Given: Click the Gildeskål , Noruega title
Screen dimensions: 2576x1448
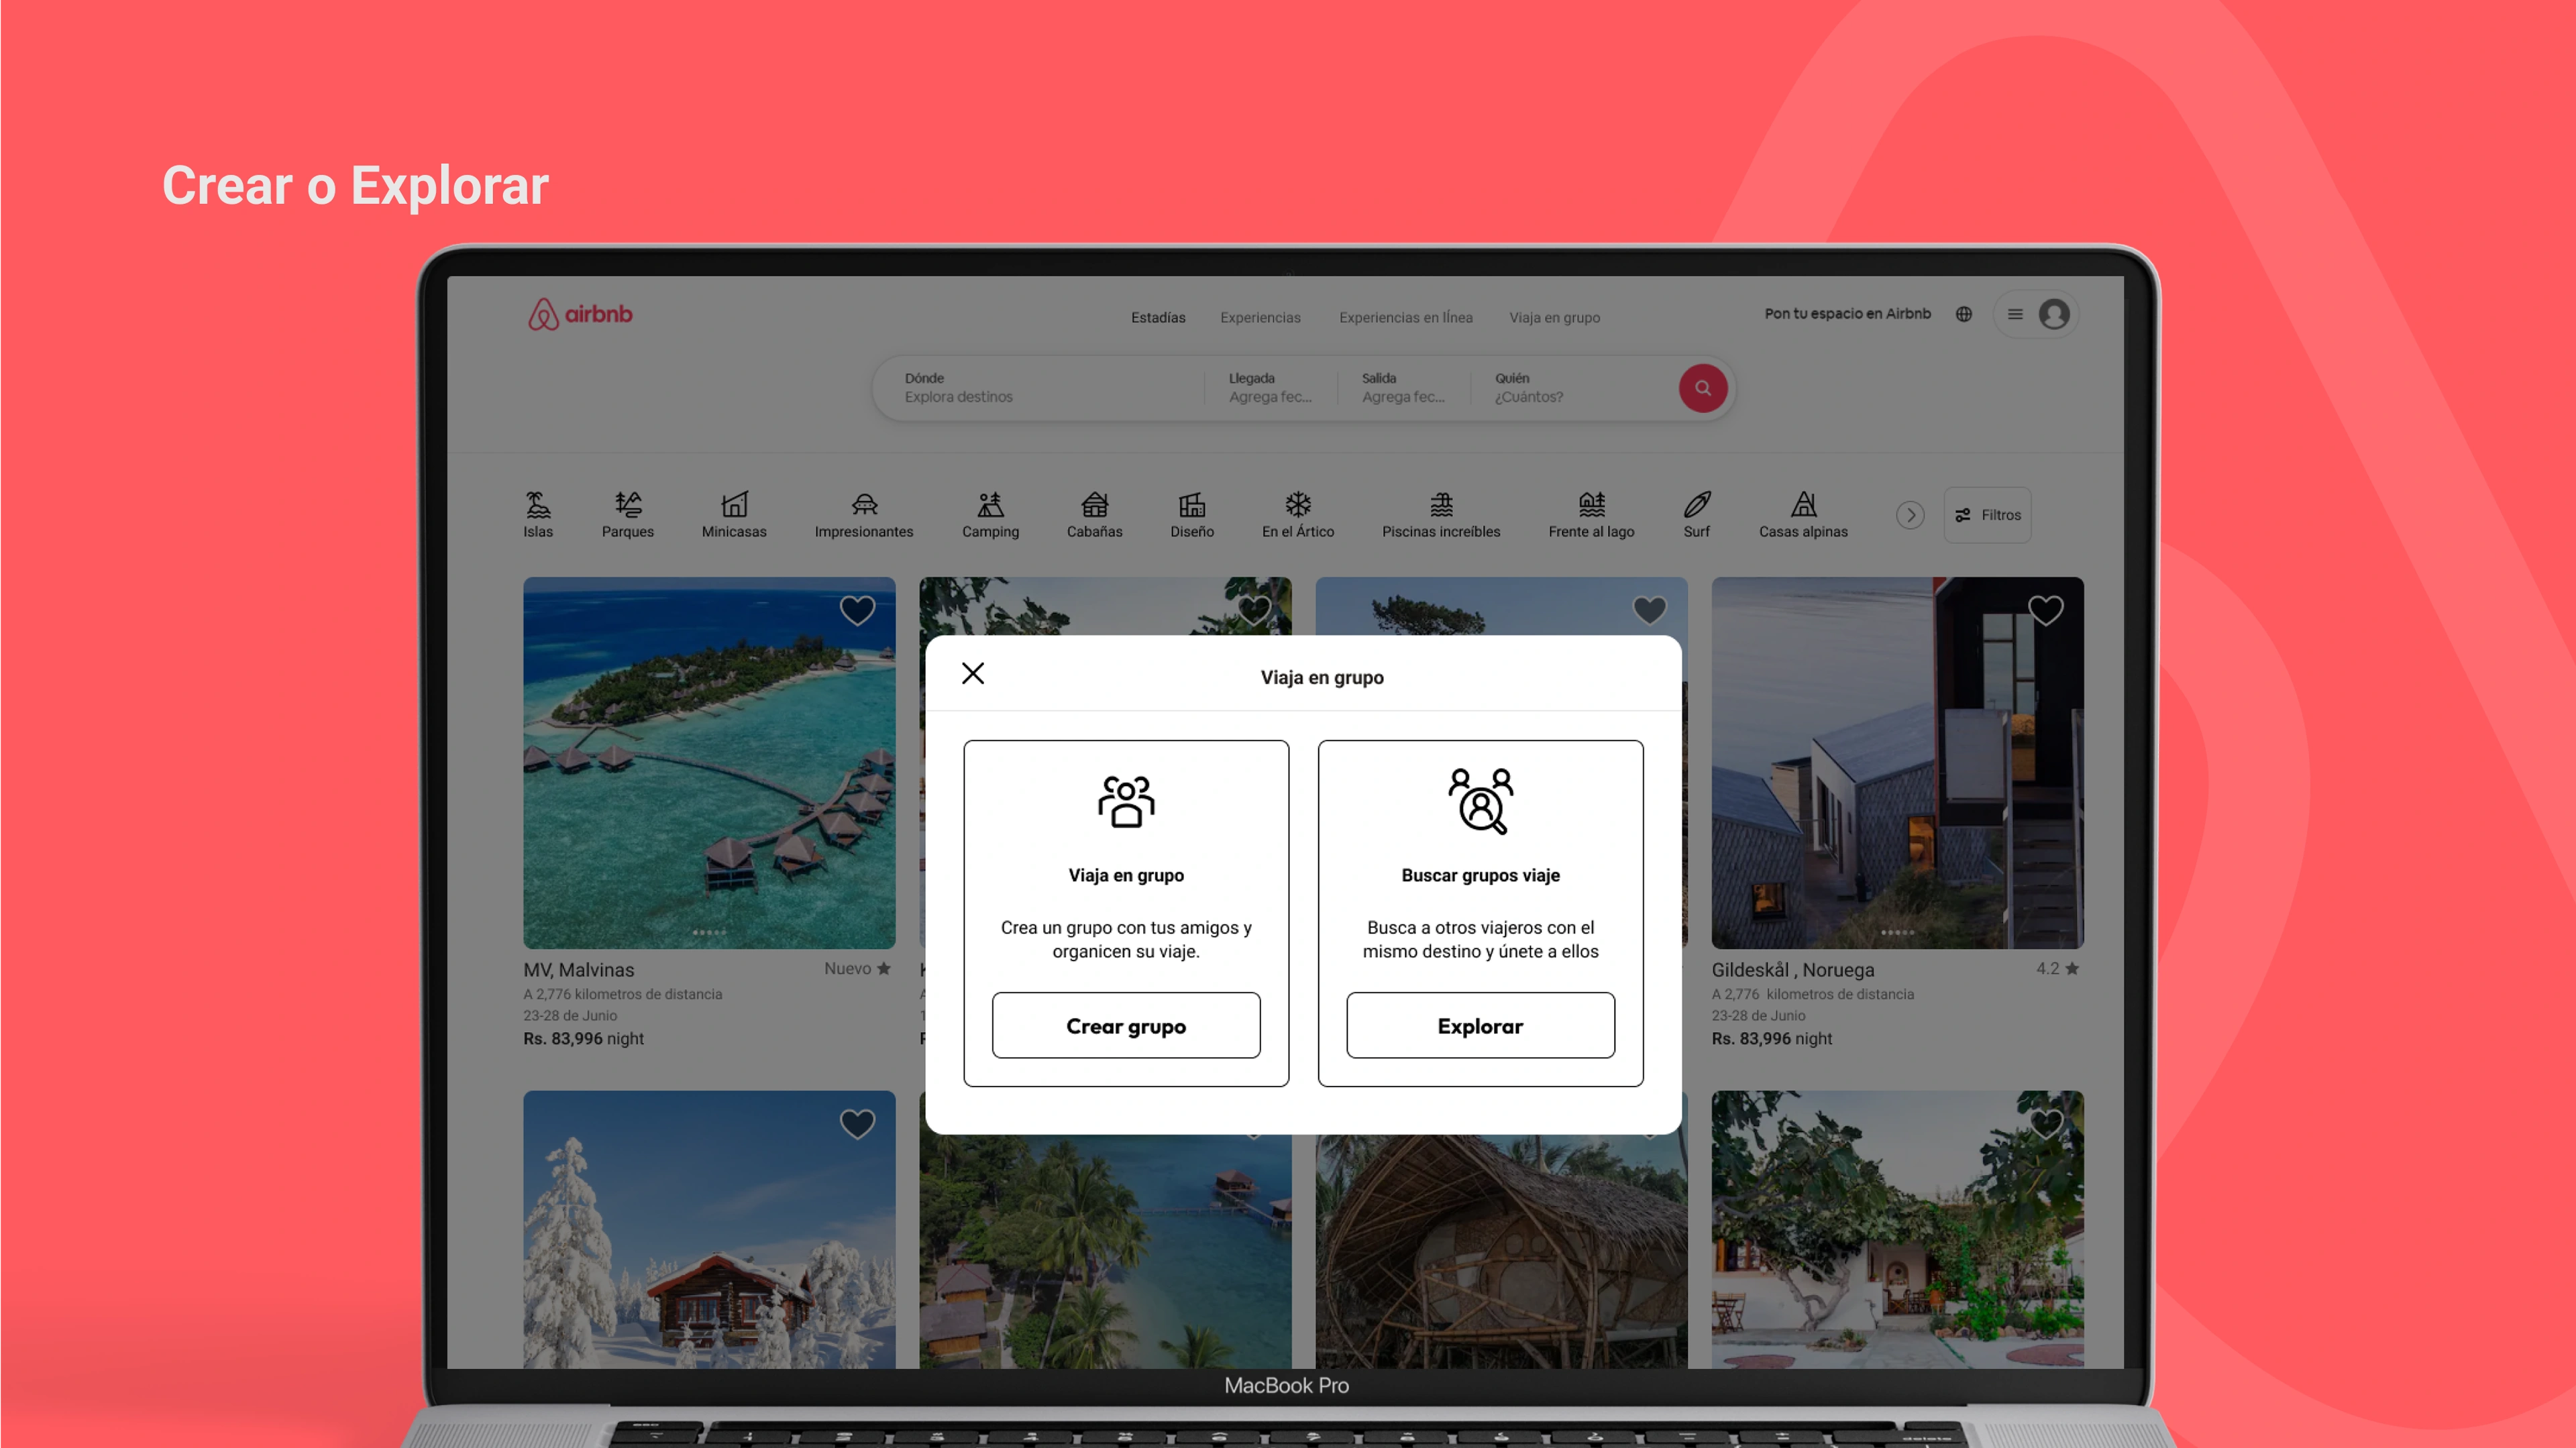Looking at the screenshot, I should [x=1793, y=970].
